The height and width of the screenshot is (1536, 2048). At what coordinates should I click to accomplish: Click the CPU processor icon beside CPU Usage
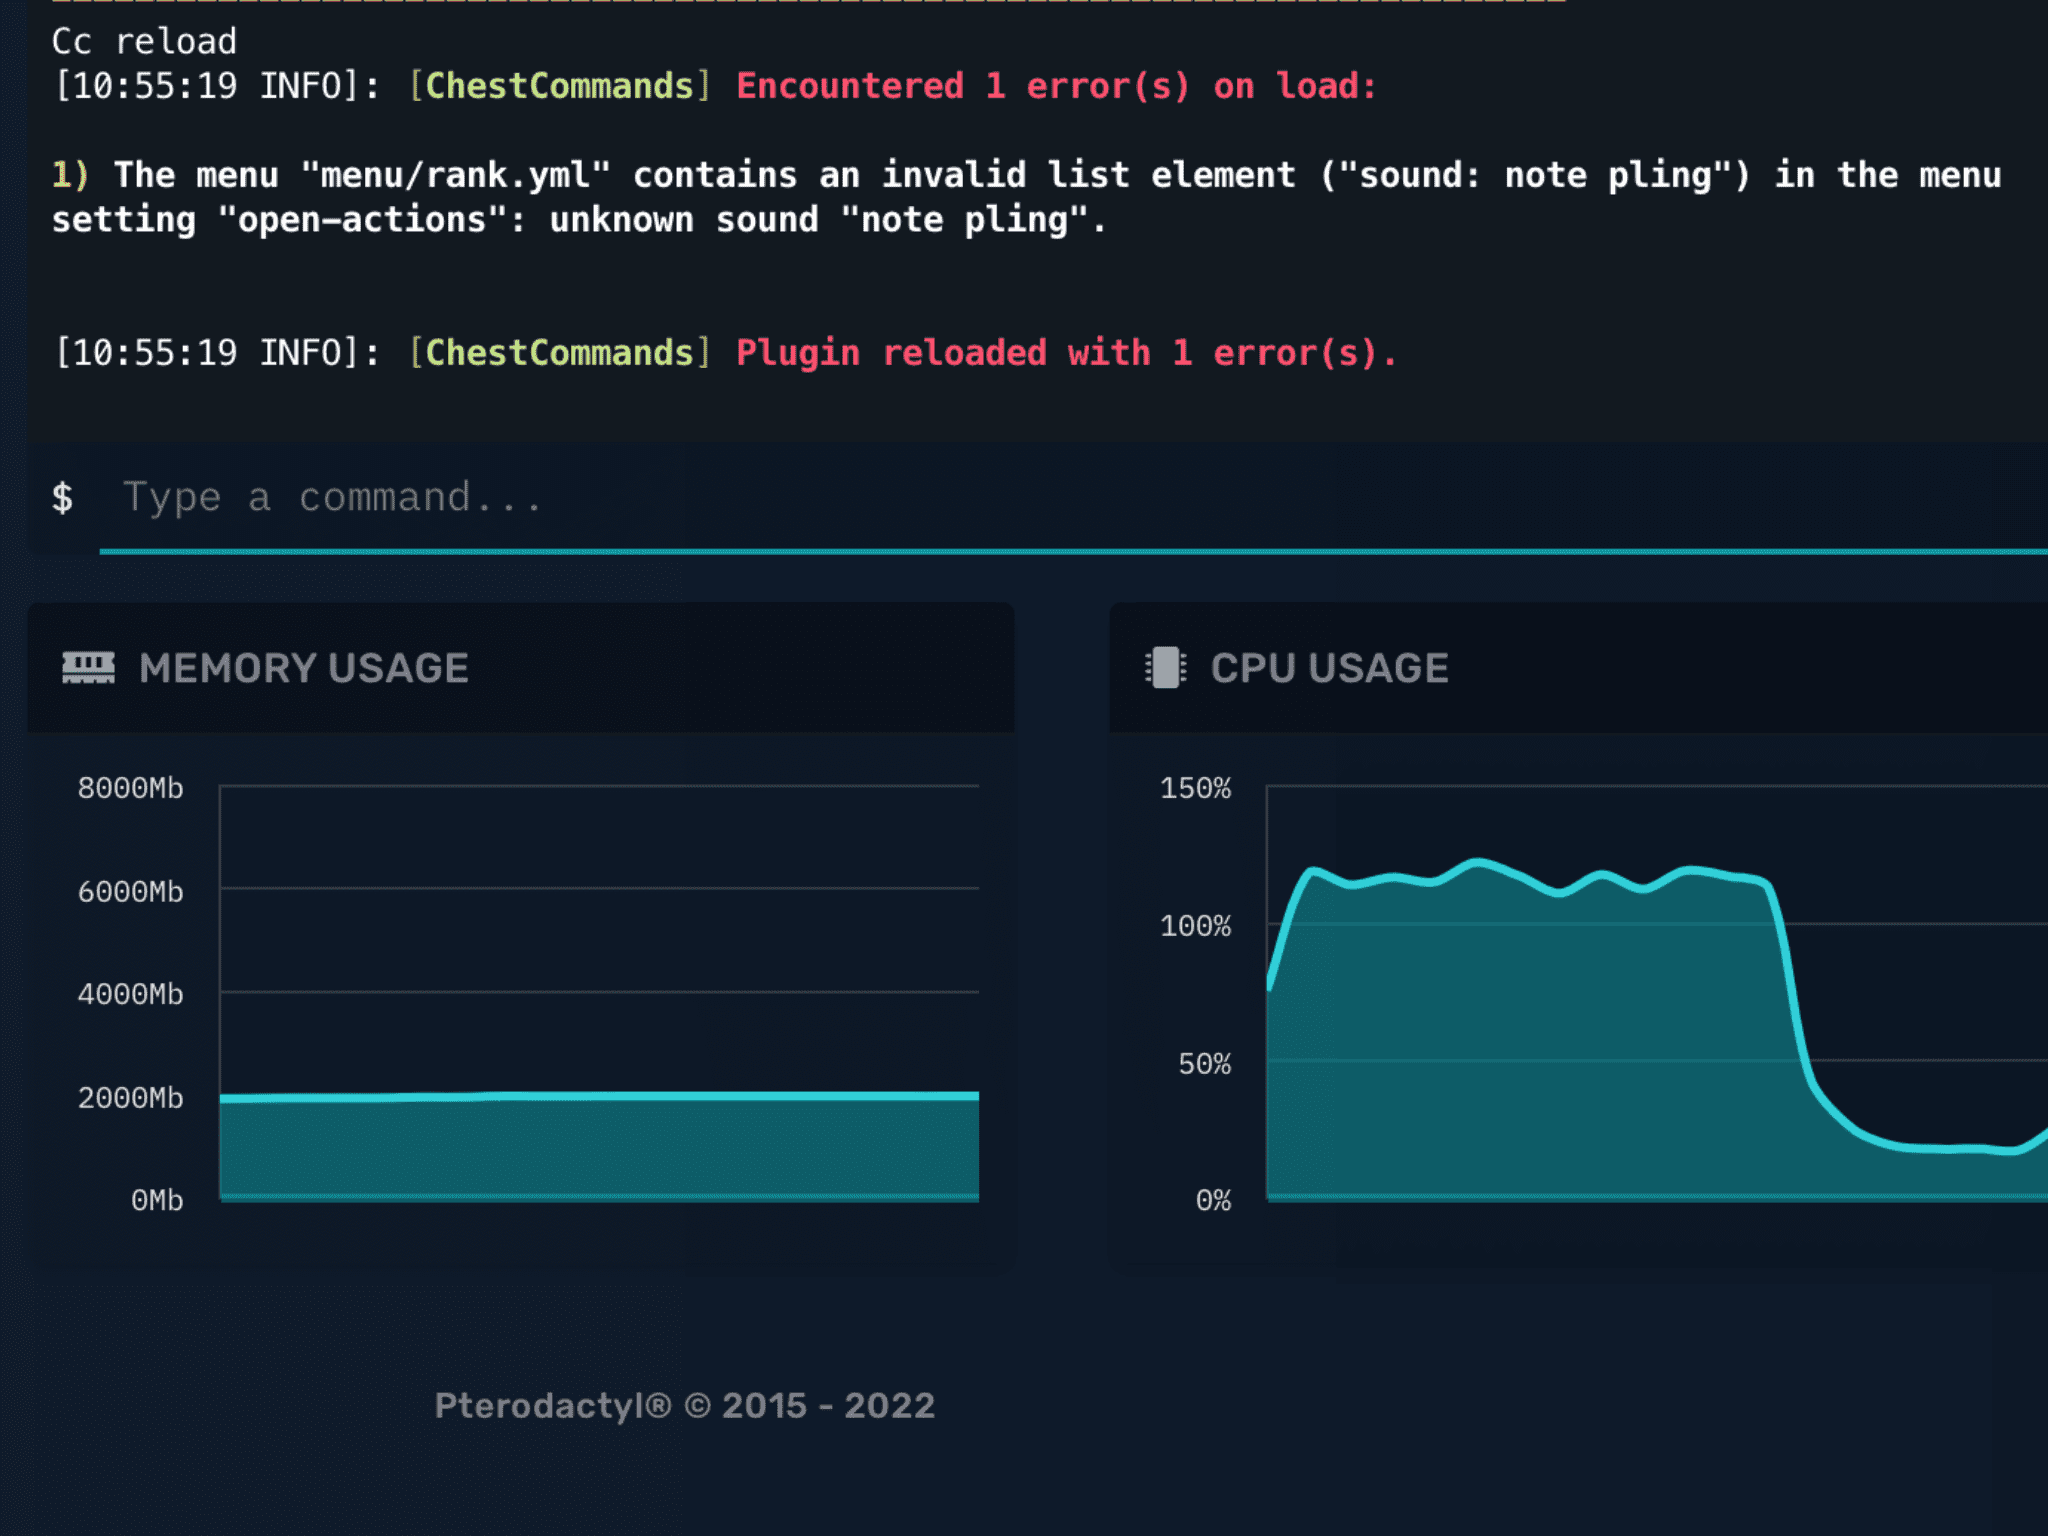(1165, 668)
